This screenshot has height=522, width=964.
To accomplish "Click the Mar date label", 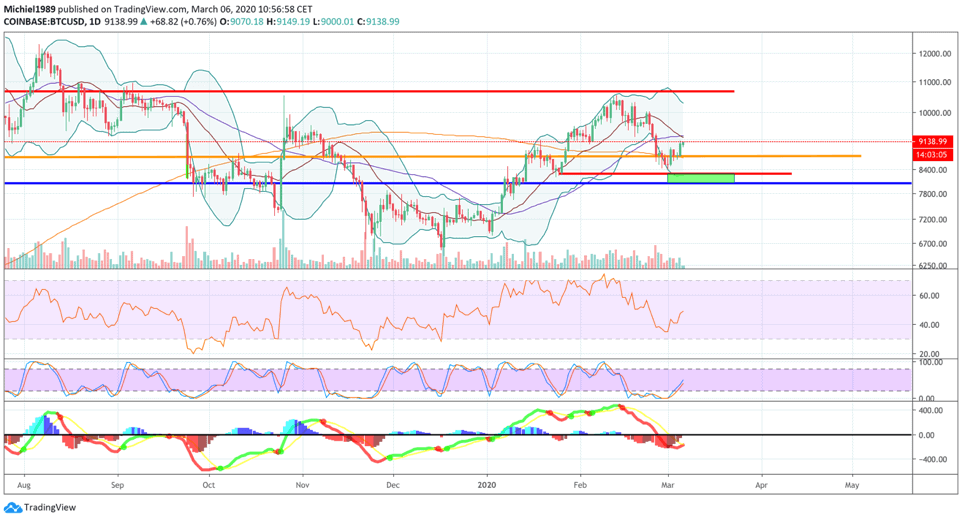I will click(x=668, y=485).
